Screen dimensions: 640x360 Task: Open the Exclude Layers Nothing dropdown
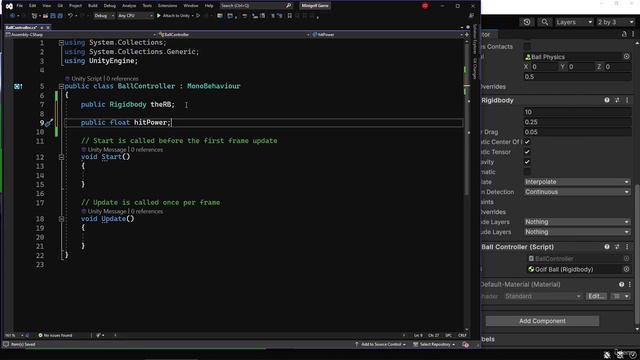tap(577, 232)
